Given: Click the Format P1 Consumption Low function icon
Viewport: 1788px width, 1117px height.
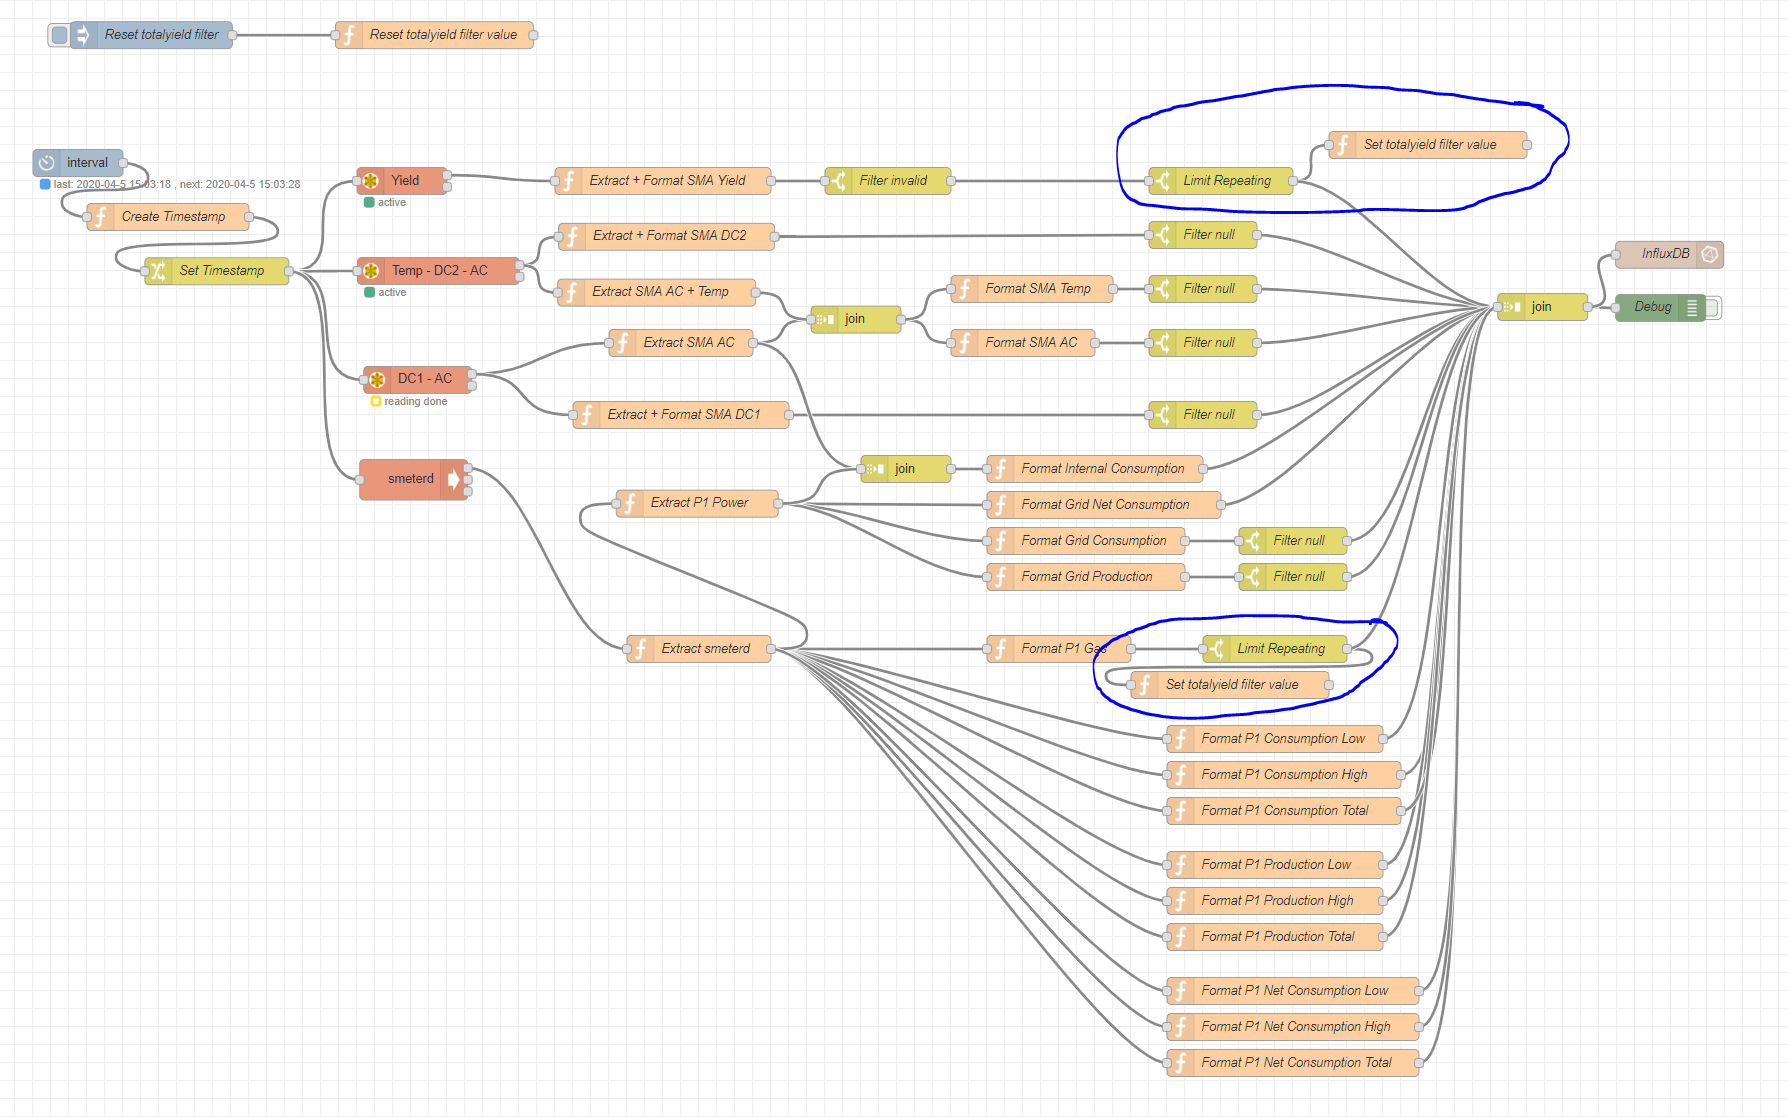Looking at the screenshot, I should pos(1180,739).
